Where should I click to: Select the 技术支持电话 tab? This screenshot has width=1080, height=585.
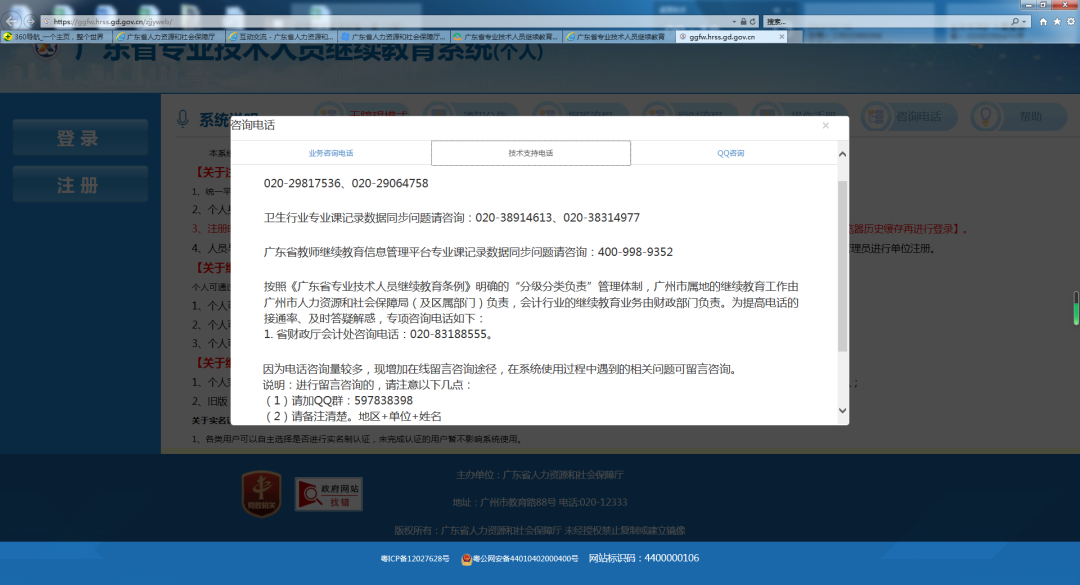click(x=530, y=153)
